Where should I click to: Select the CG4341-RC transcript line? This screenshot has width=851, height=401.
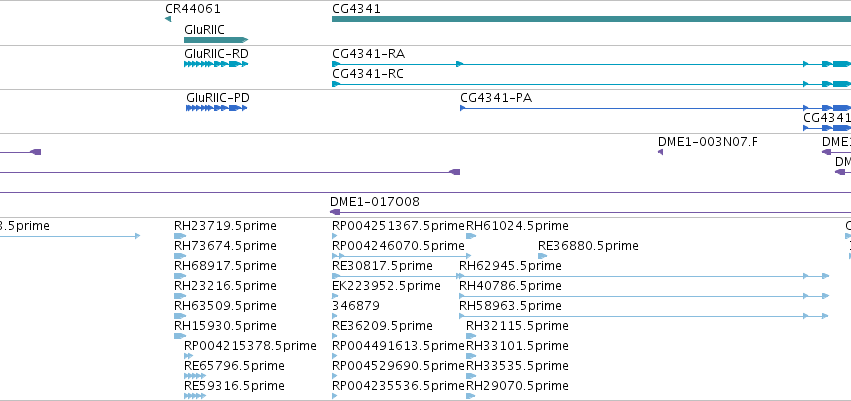(x=591, y=84)
